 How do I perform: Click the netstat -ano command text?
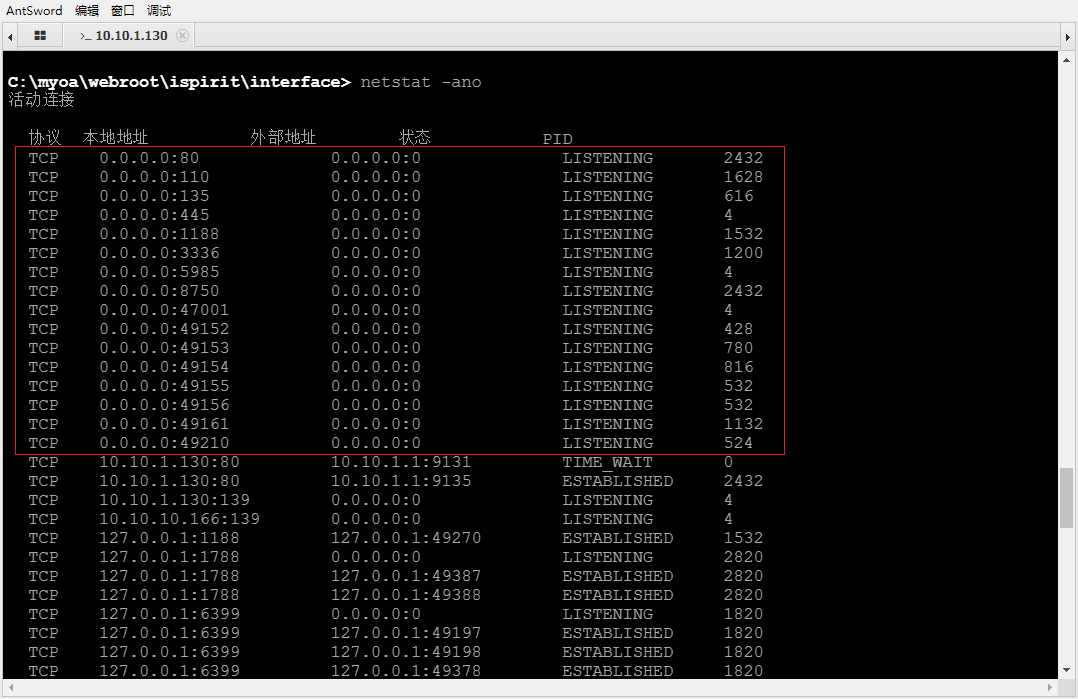pos(421,82)
